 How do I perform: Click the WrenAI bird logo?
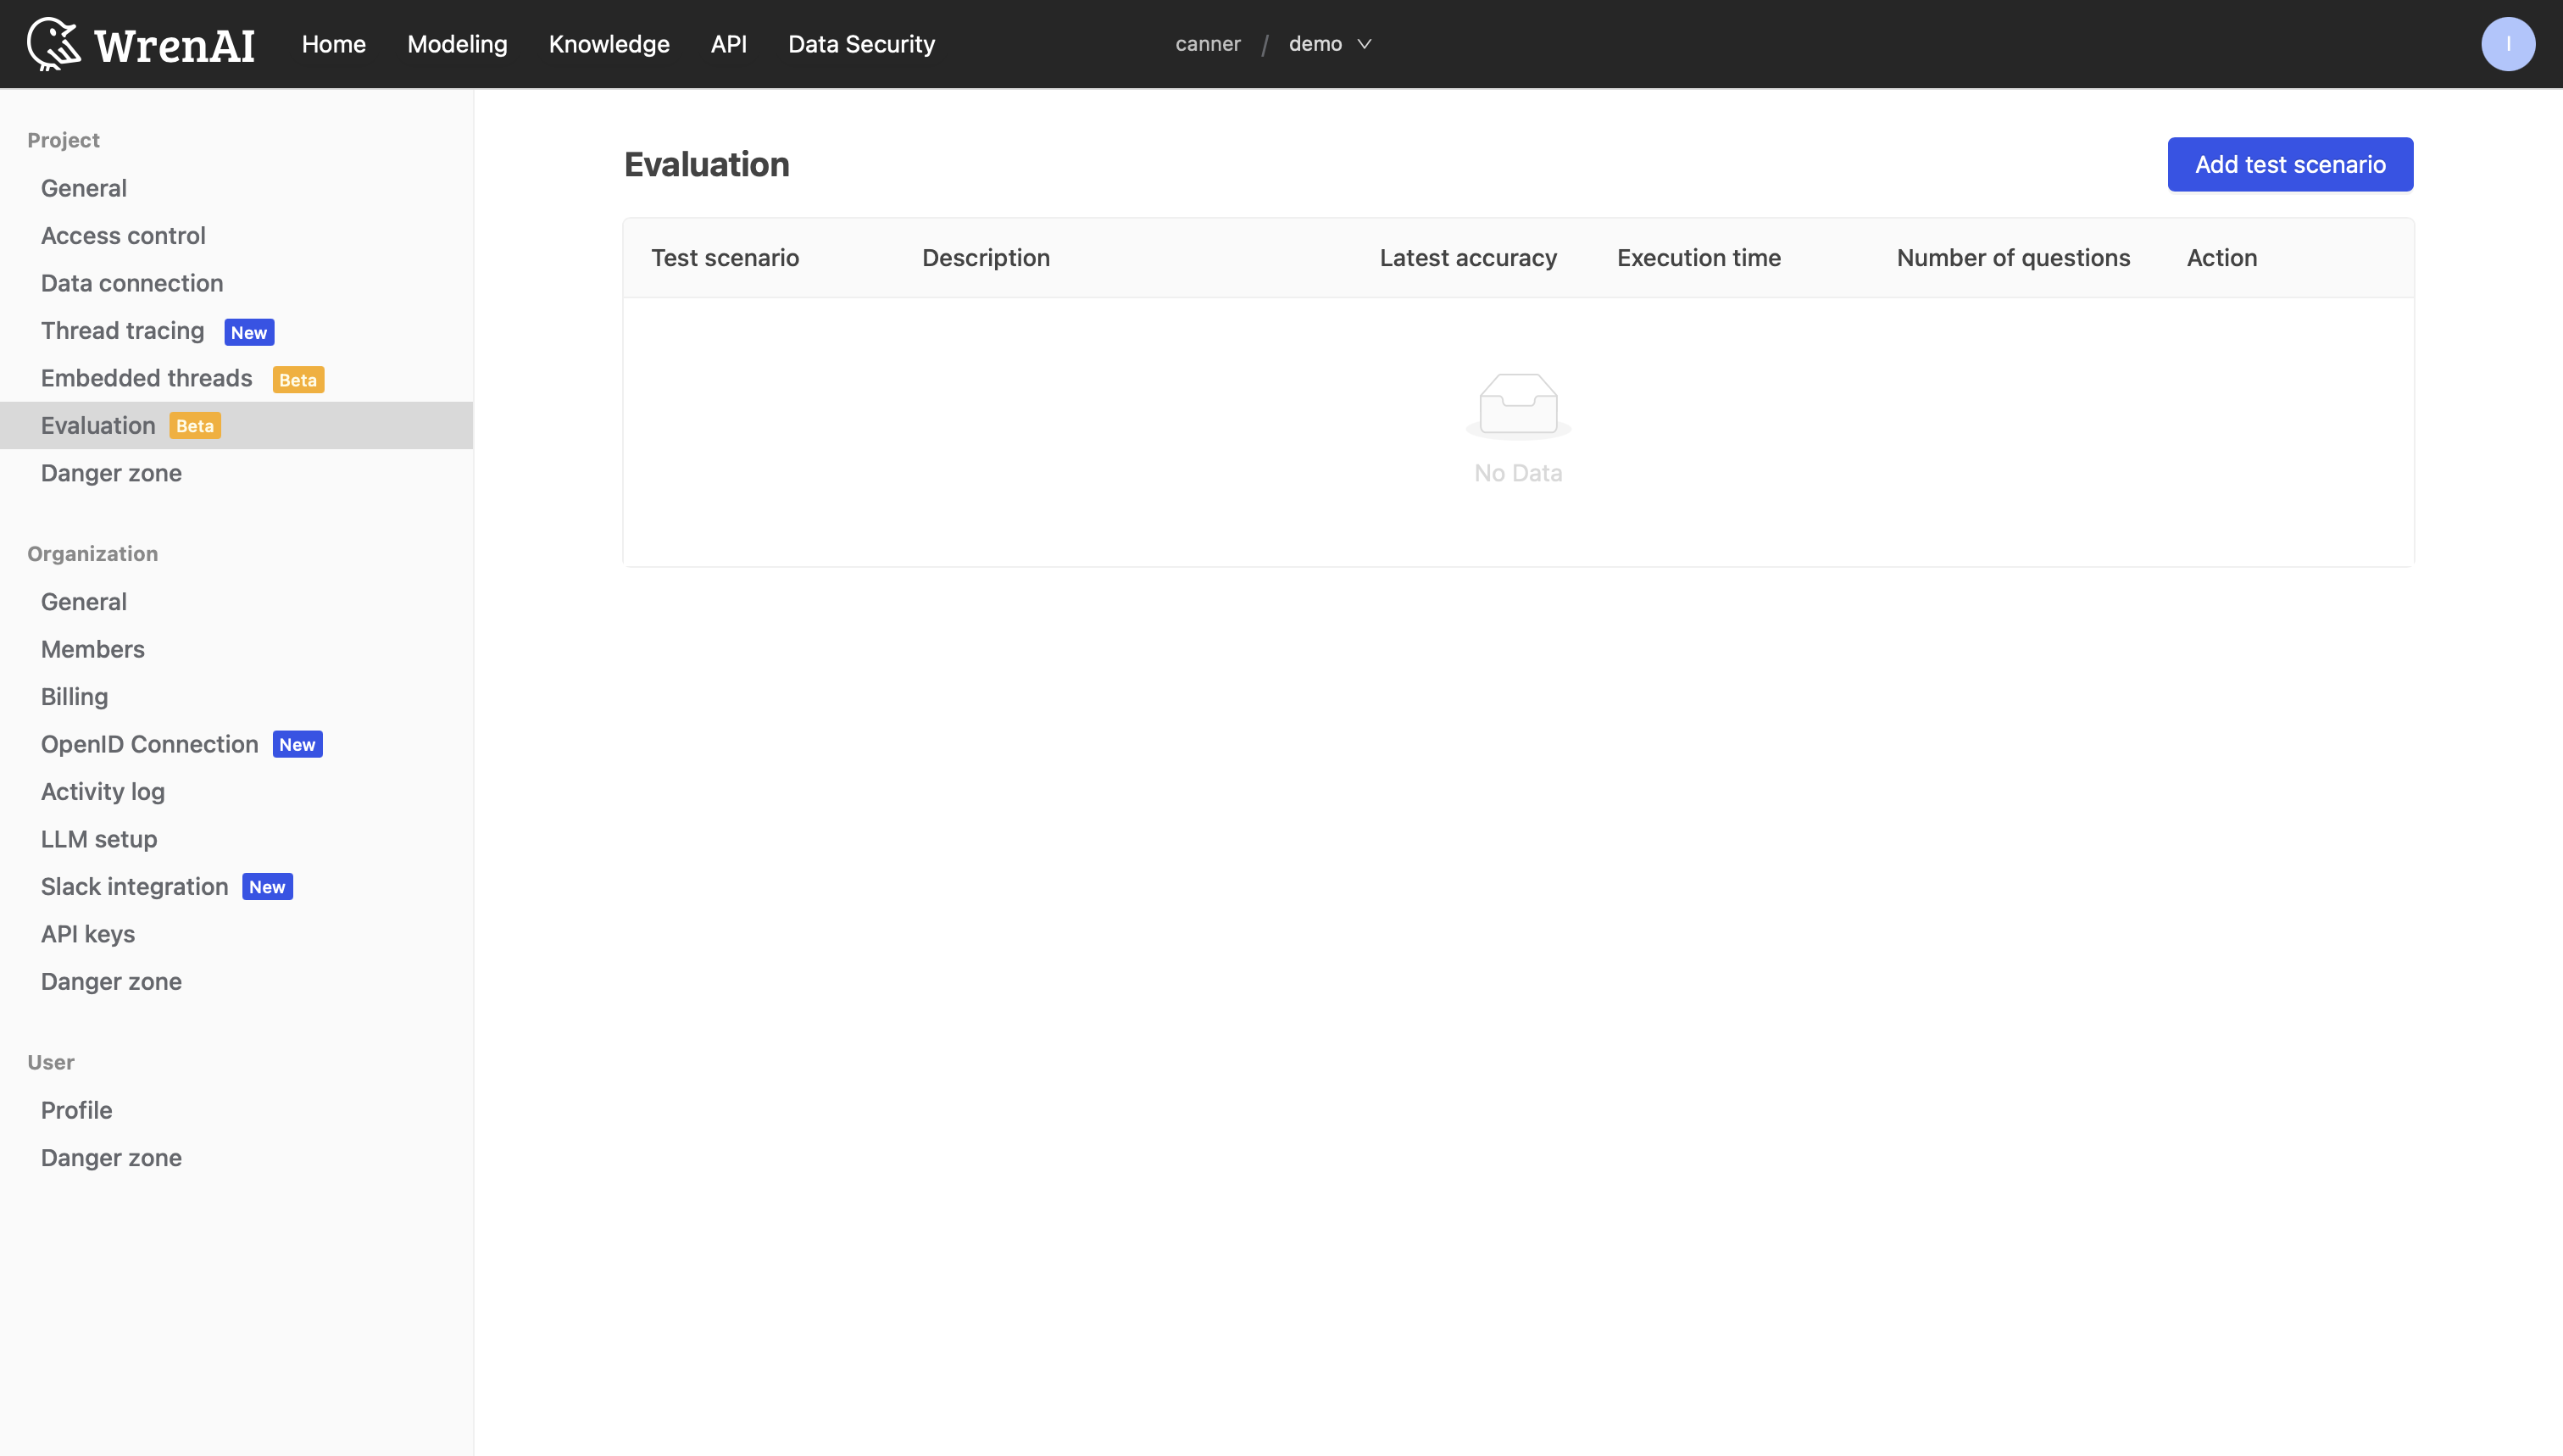54,44
